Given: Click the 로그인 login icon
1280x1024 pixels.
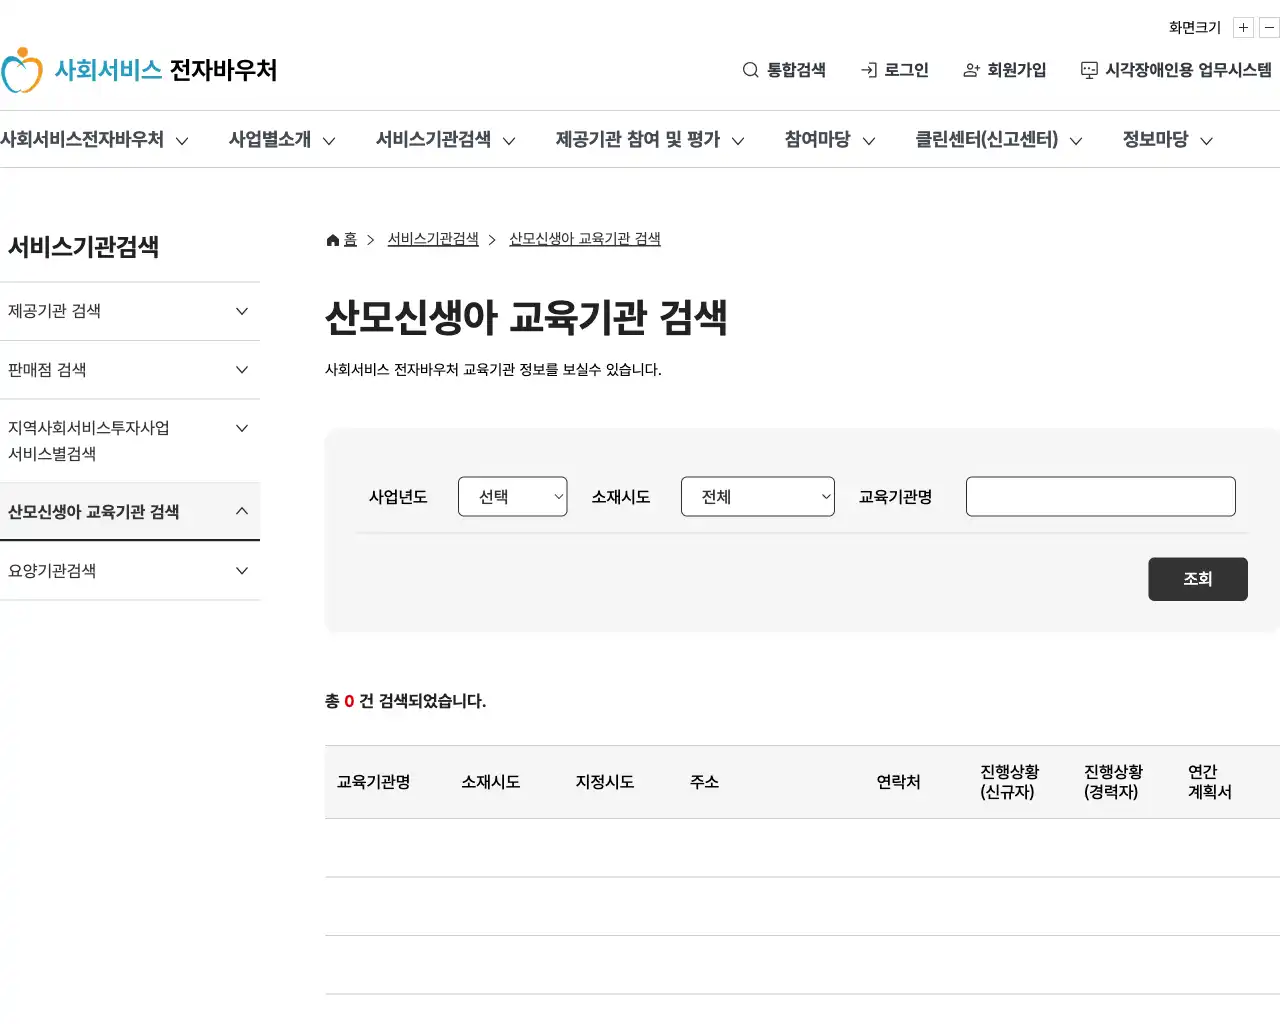Looking at the screenshot, I should [866, 70].
